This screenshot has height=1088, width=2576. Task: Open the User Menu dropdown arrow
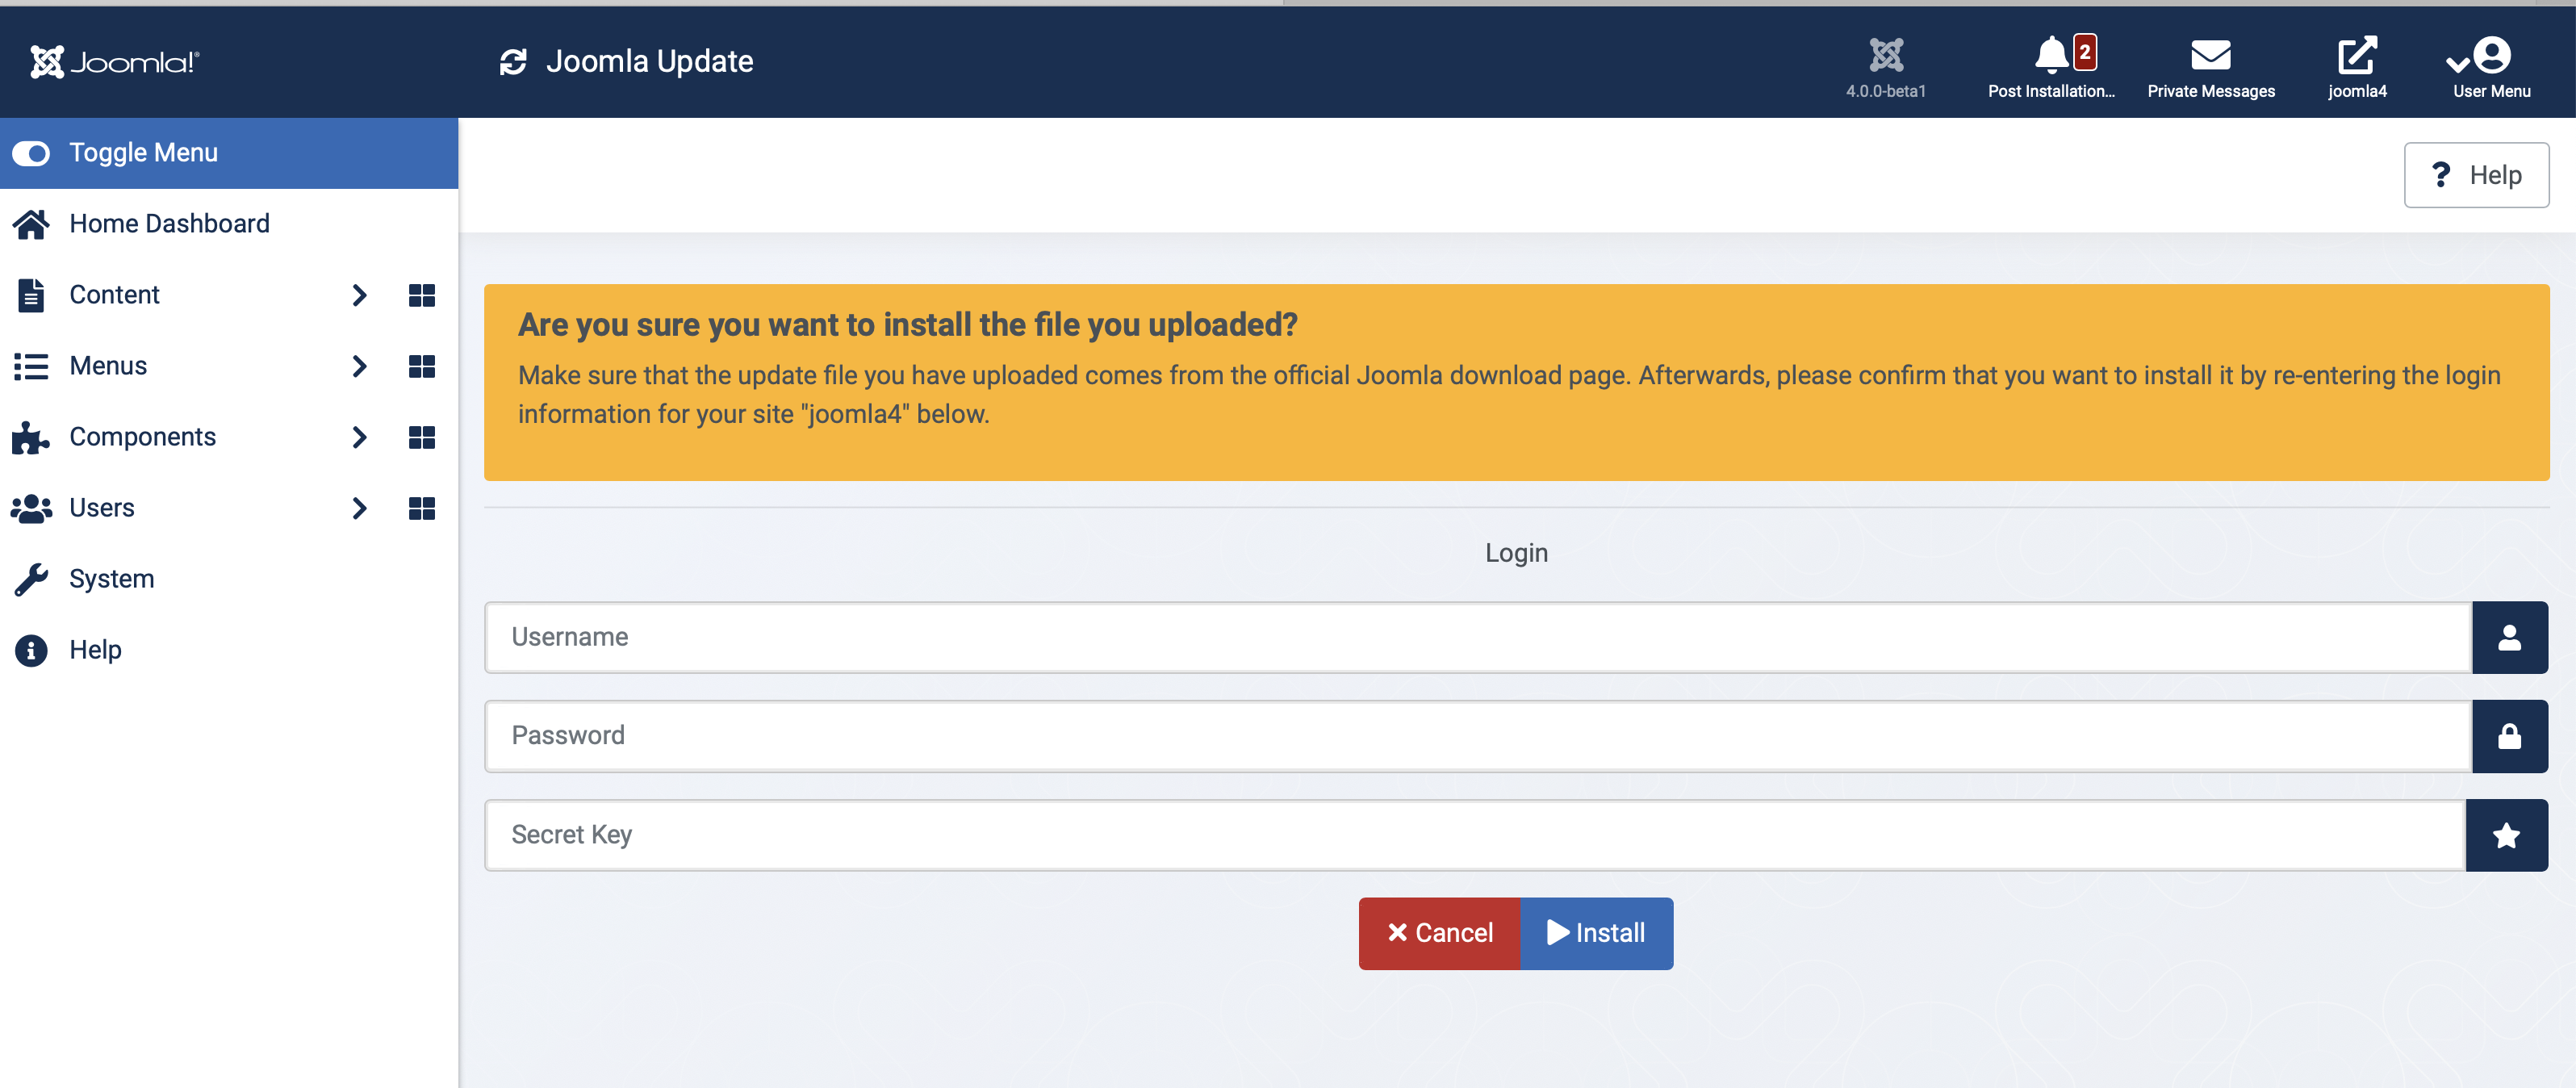coord(2457,64)
